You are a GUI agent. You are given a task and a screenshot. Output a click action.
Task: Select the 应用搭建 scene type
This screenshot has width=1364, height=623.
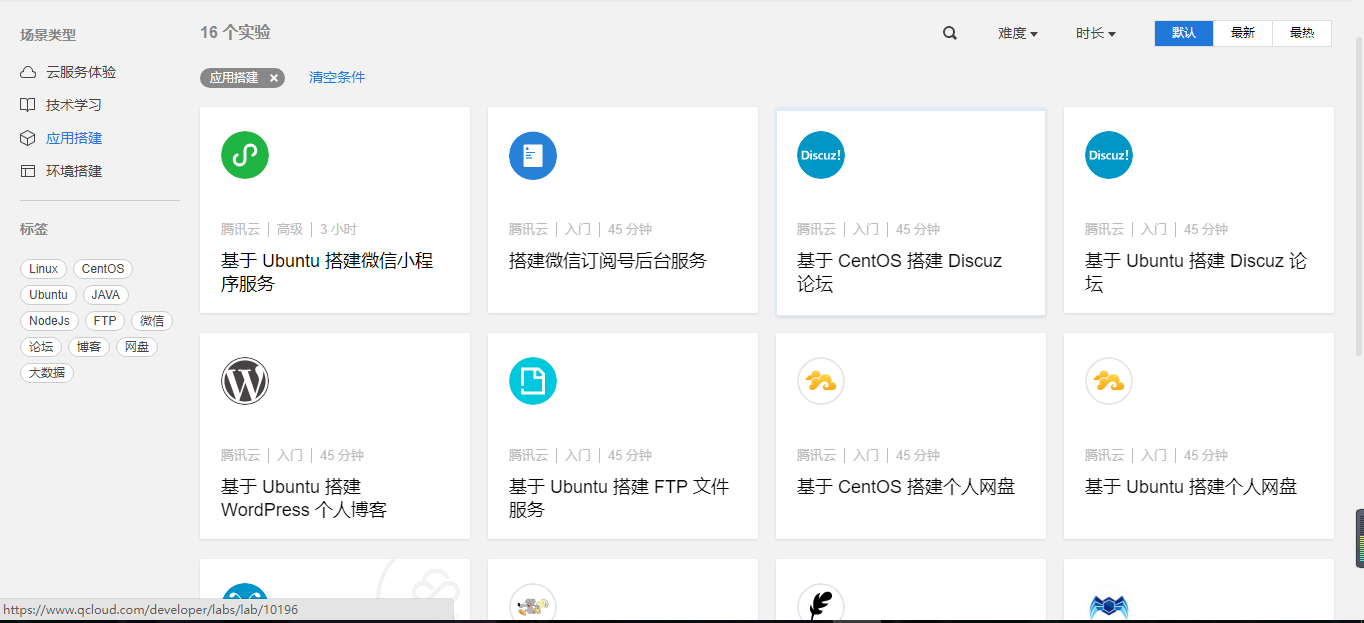pos(74,138)
